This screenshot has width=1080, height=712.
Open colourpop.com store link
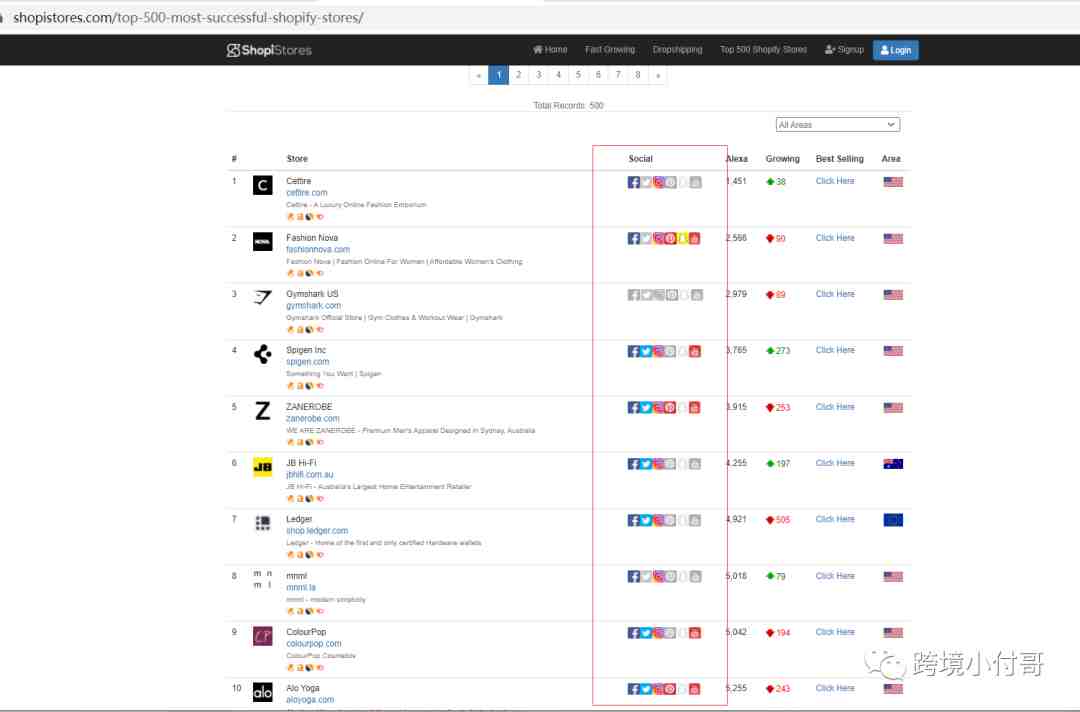click(313, 644)
